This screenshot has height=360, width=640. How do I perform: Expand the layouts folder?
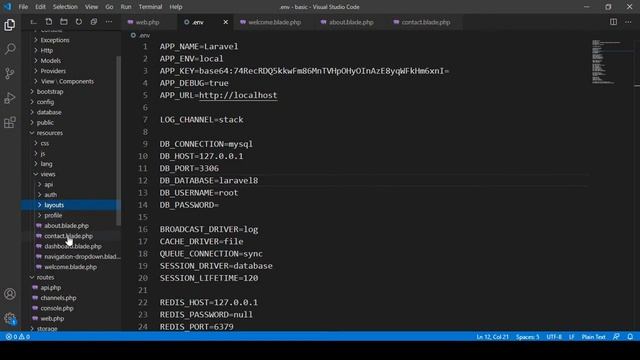[54, 205]
